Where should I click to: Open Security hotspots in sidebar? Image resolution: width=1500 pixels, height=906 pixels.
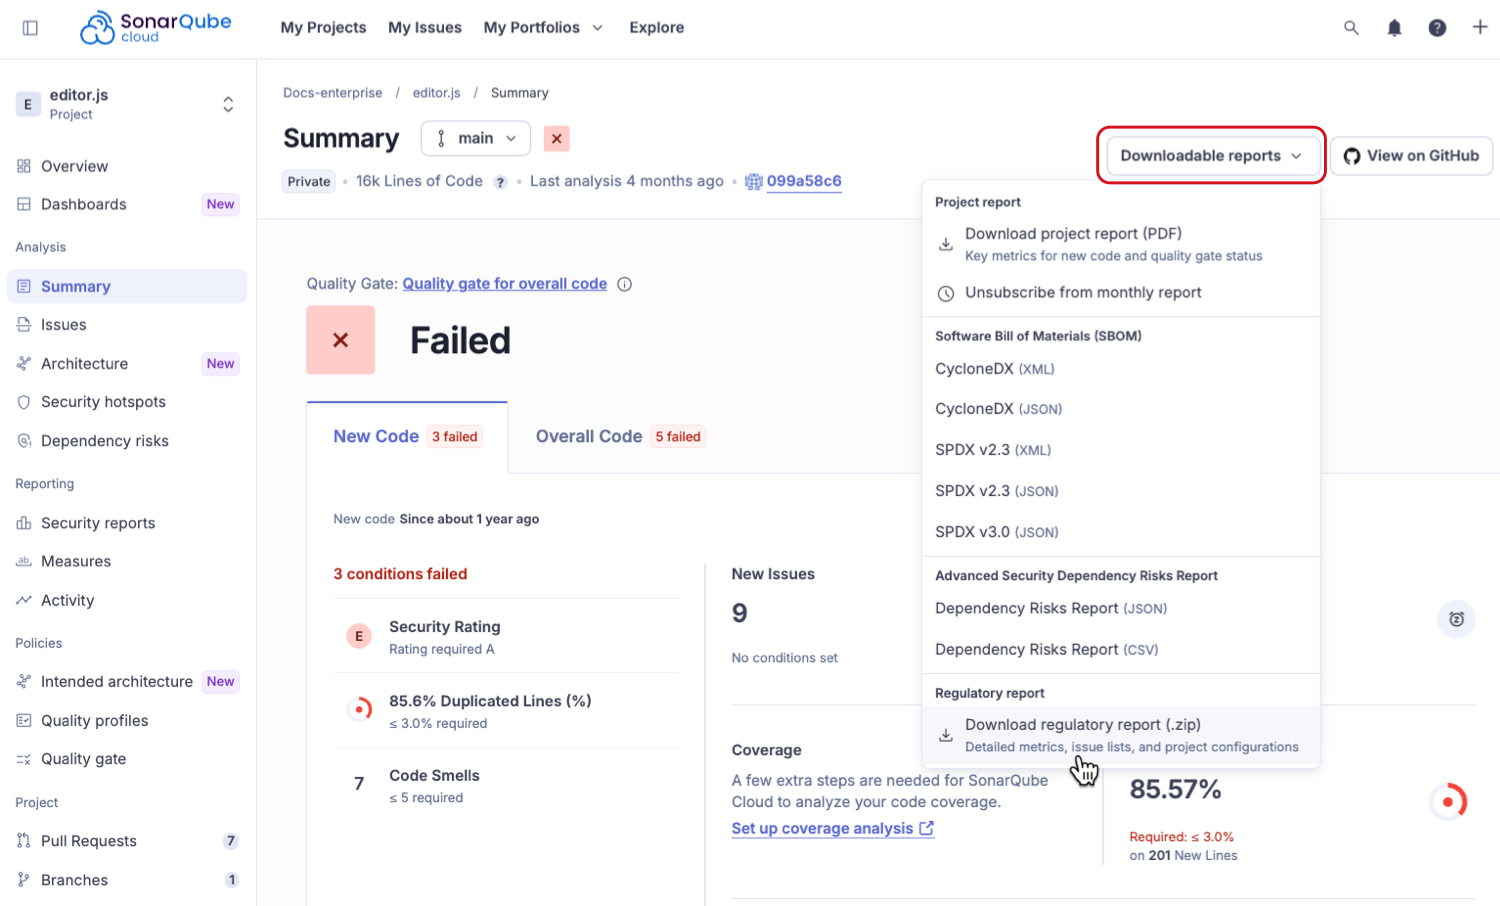[x=127, y=402]
